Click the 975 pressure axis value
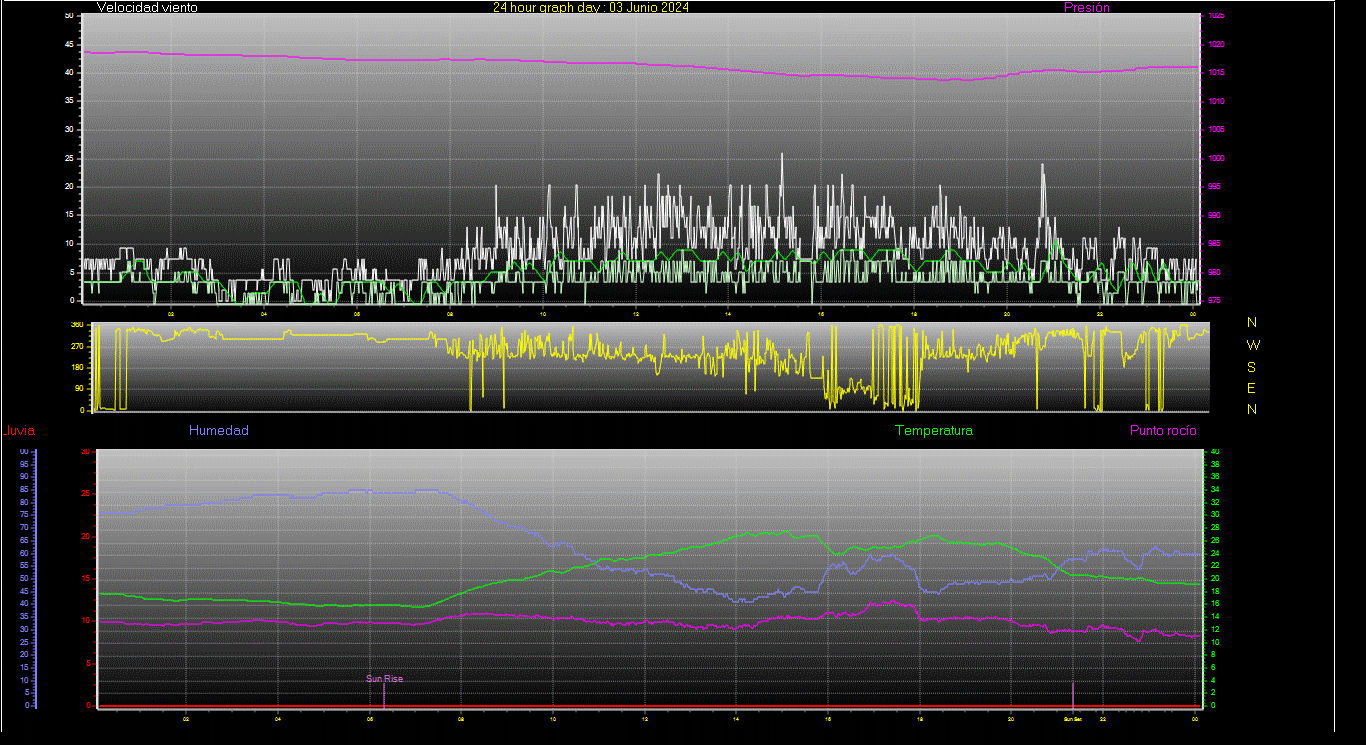Screen dimensions: 1366x745 [1214, 301]
